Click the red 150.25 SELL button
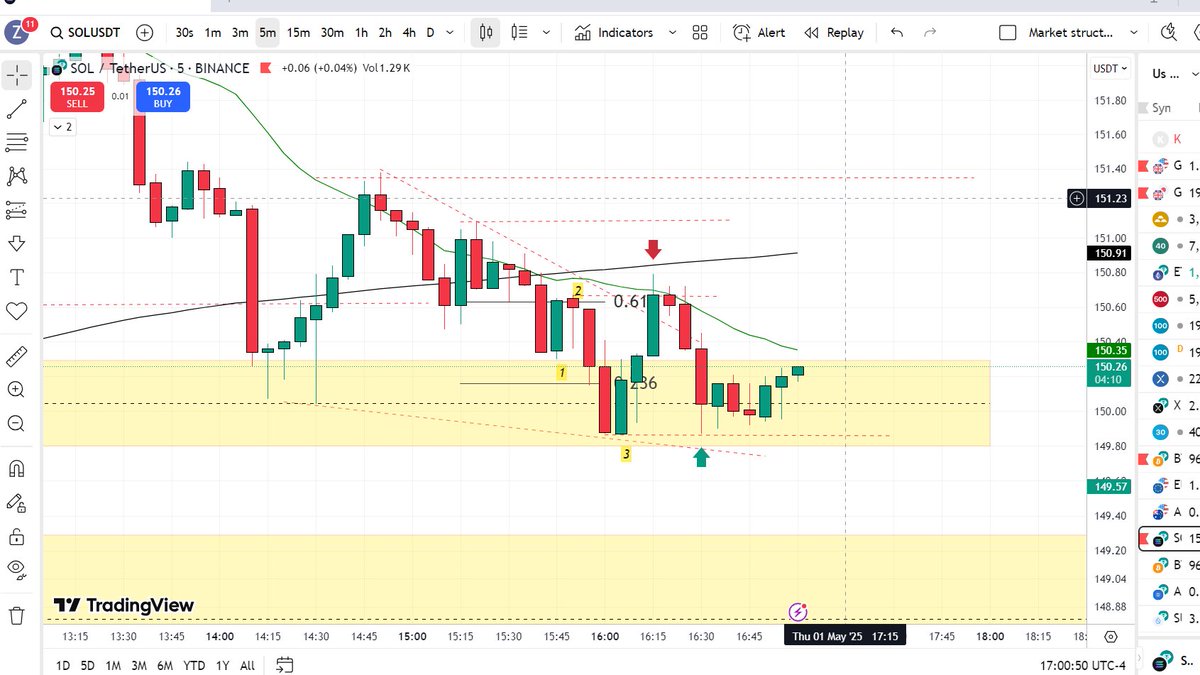 click(x=77, y=96)
